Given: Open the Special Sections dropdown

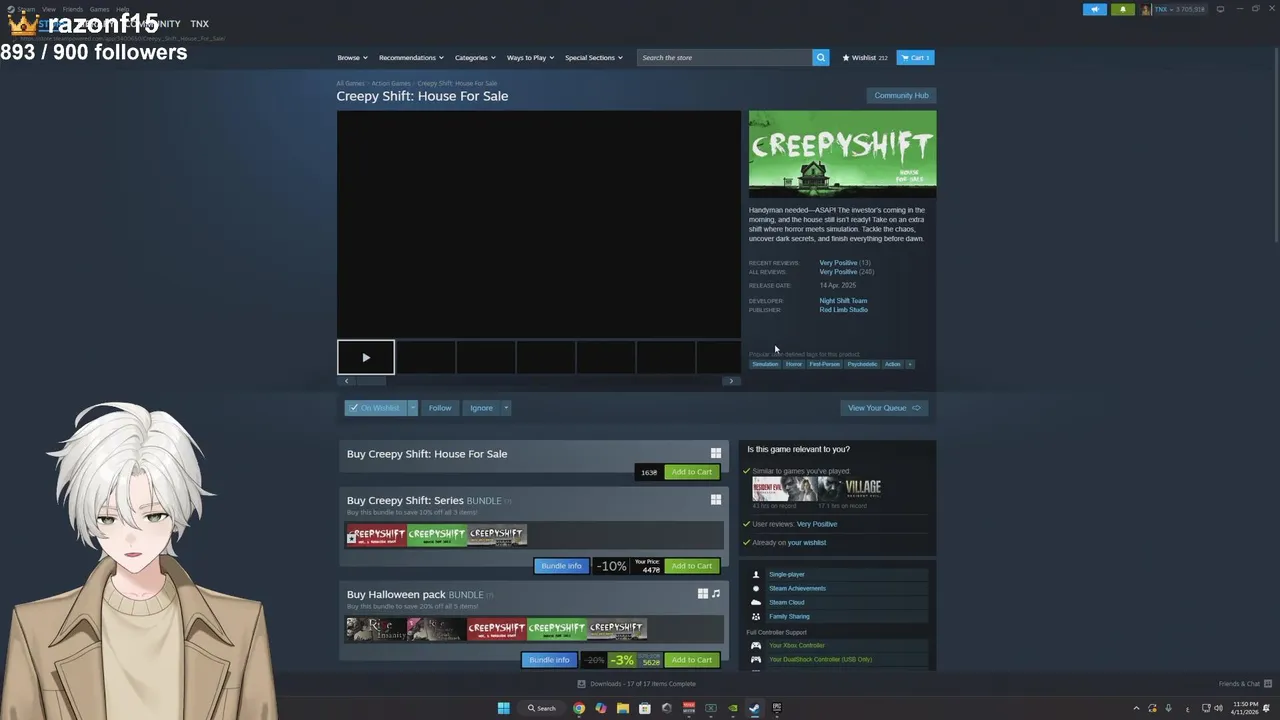Looking at the screenshot, I should (593, 58).
